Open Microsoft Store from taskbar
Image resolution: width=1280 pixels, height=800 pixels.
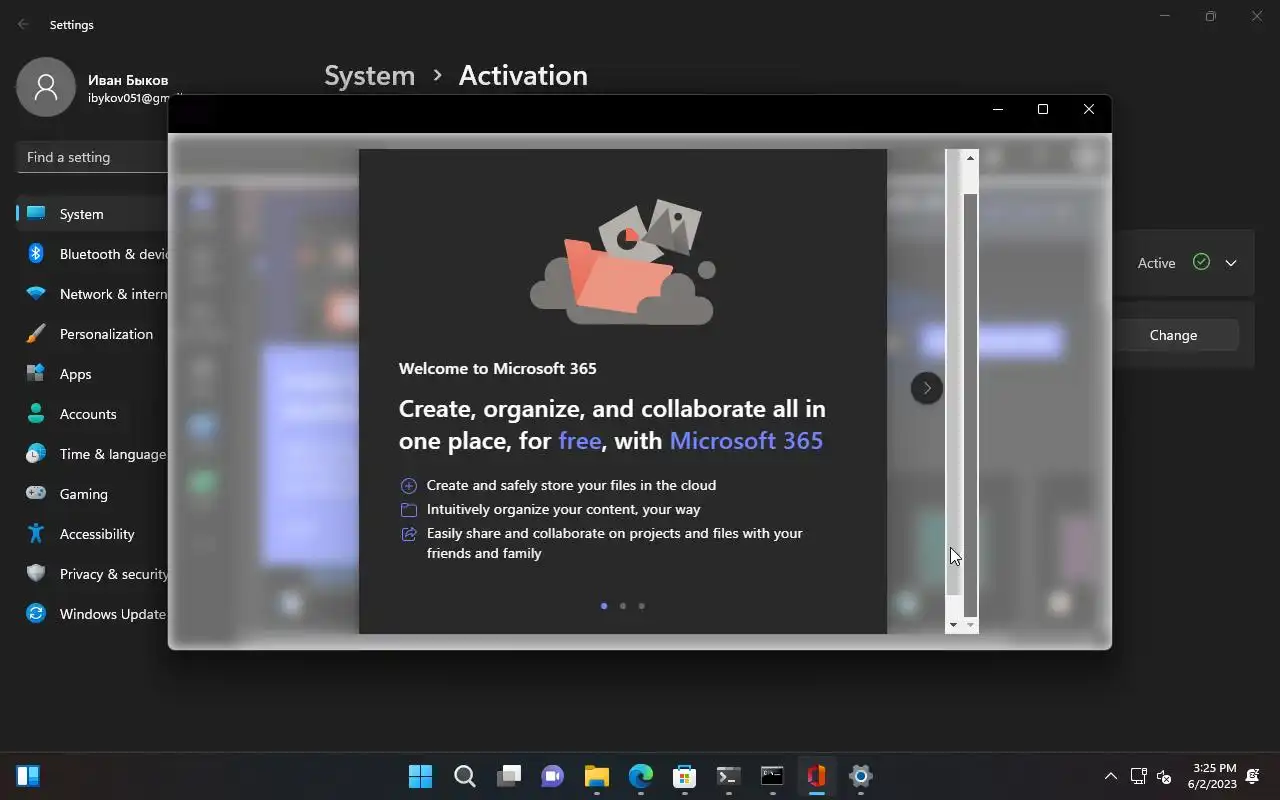tap(685, 776)
